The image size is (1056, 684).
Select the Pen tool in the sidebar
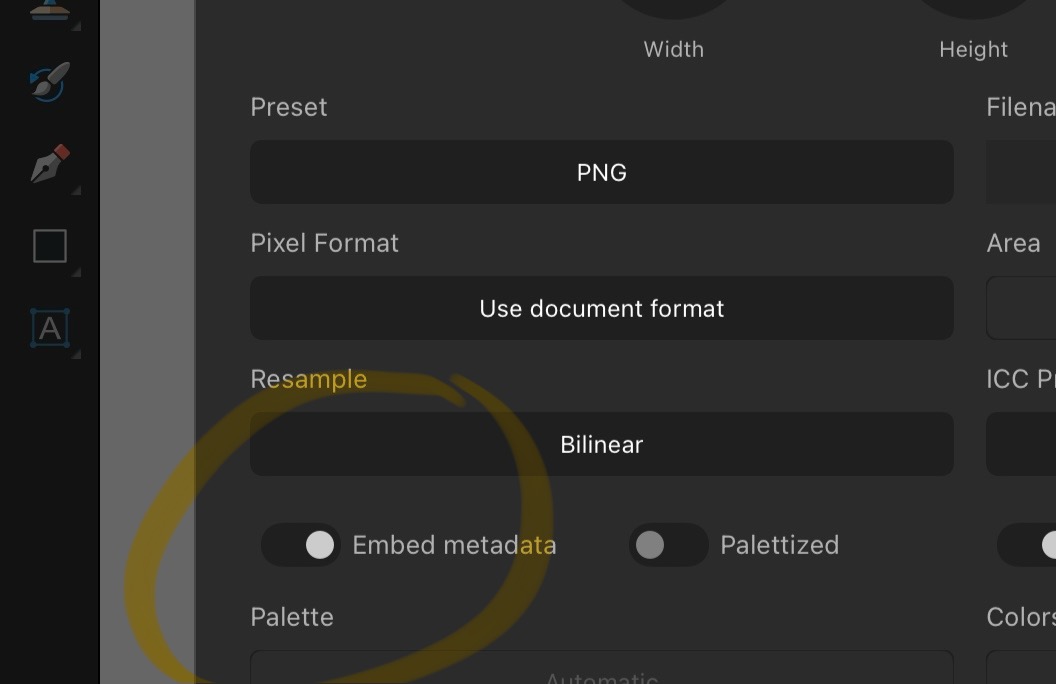click(50, 164)
